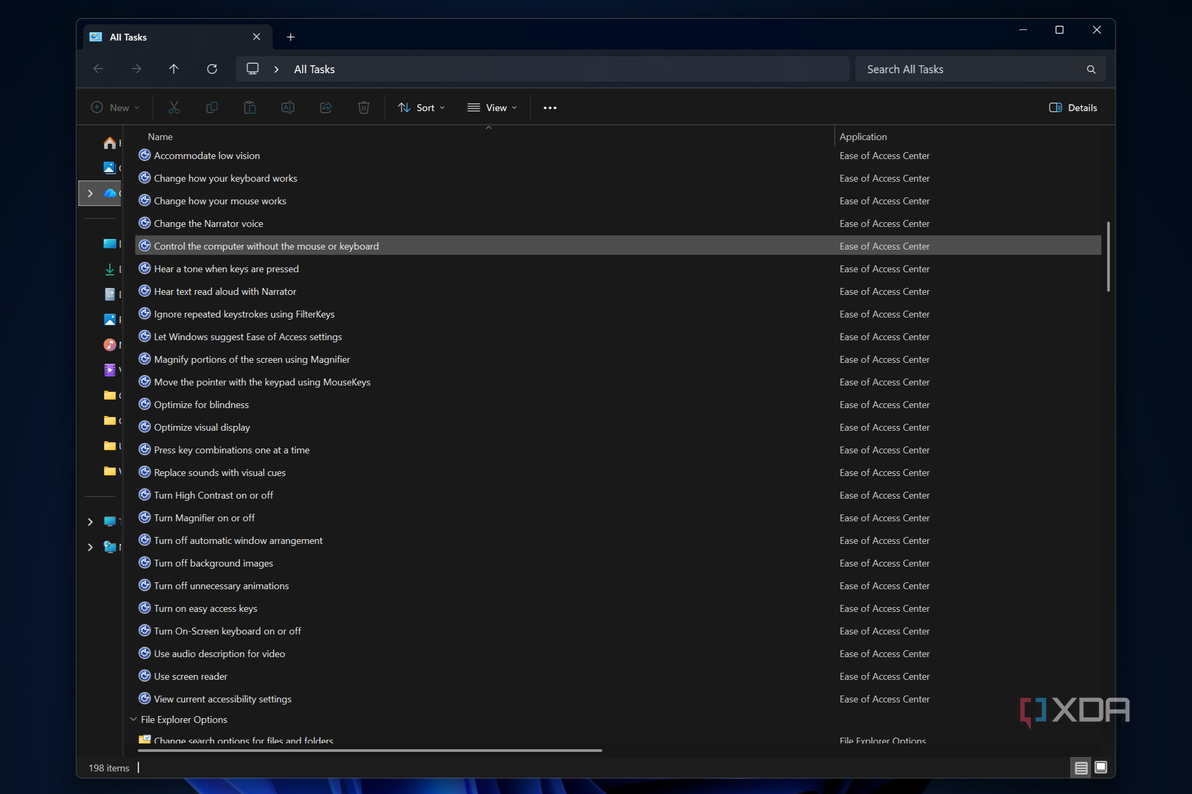Click the horizontal scrollbar thumb

tap(369, 751)
